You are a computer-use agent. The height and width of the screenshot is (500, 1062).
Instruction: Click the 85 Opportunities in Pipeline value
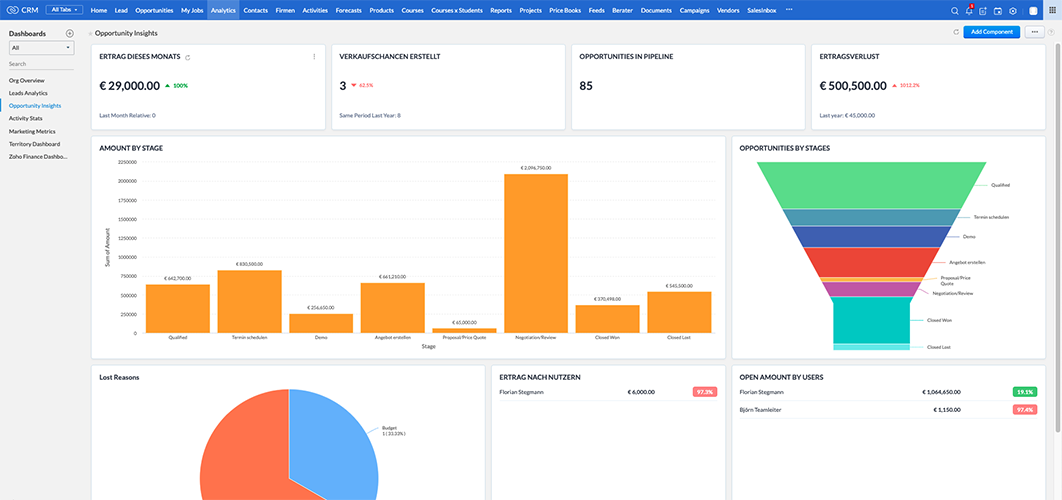coord(587,86)
